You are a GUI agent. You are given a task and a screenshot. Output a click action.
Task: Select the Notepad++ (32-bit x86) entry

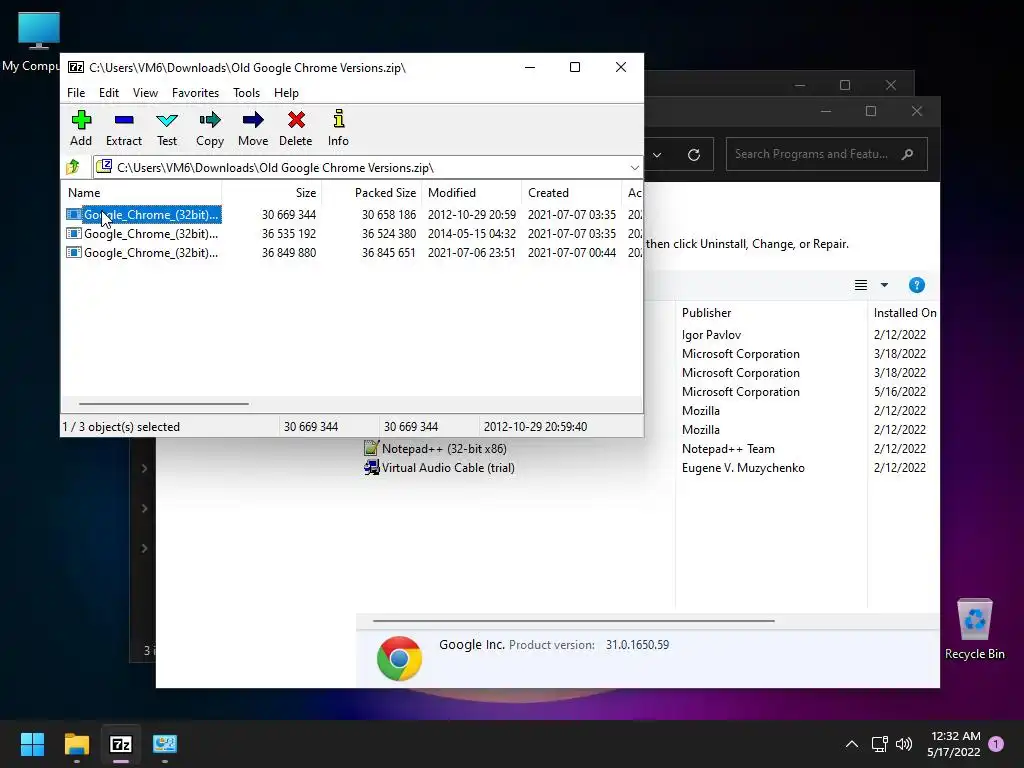444,449
